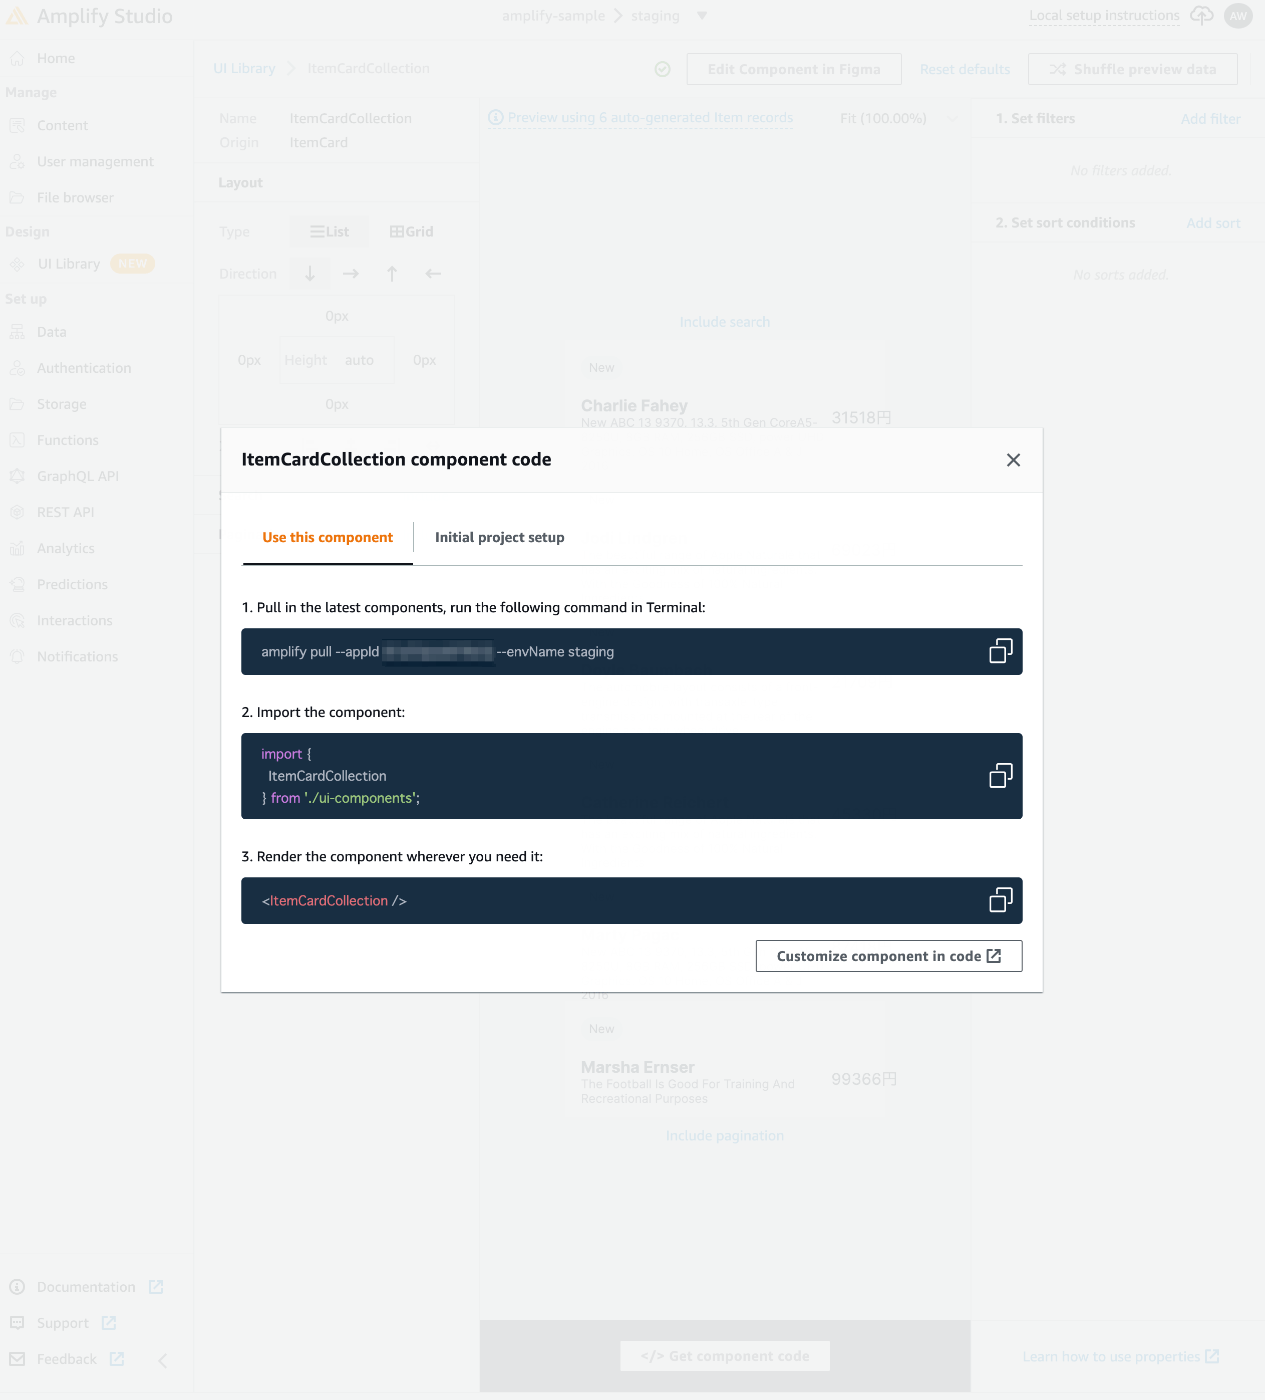Go to User management
The width and height of the screenshot is (1265, 1400).
pos(95,162)
